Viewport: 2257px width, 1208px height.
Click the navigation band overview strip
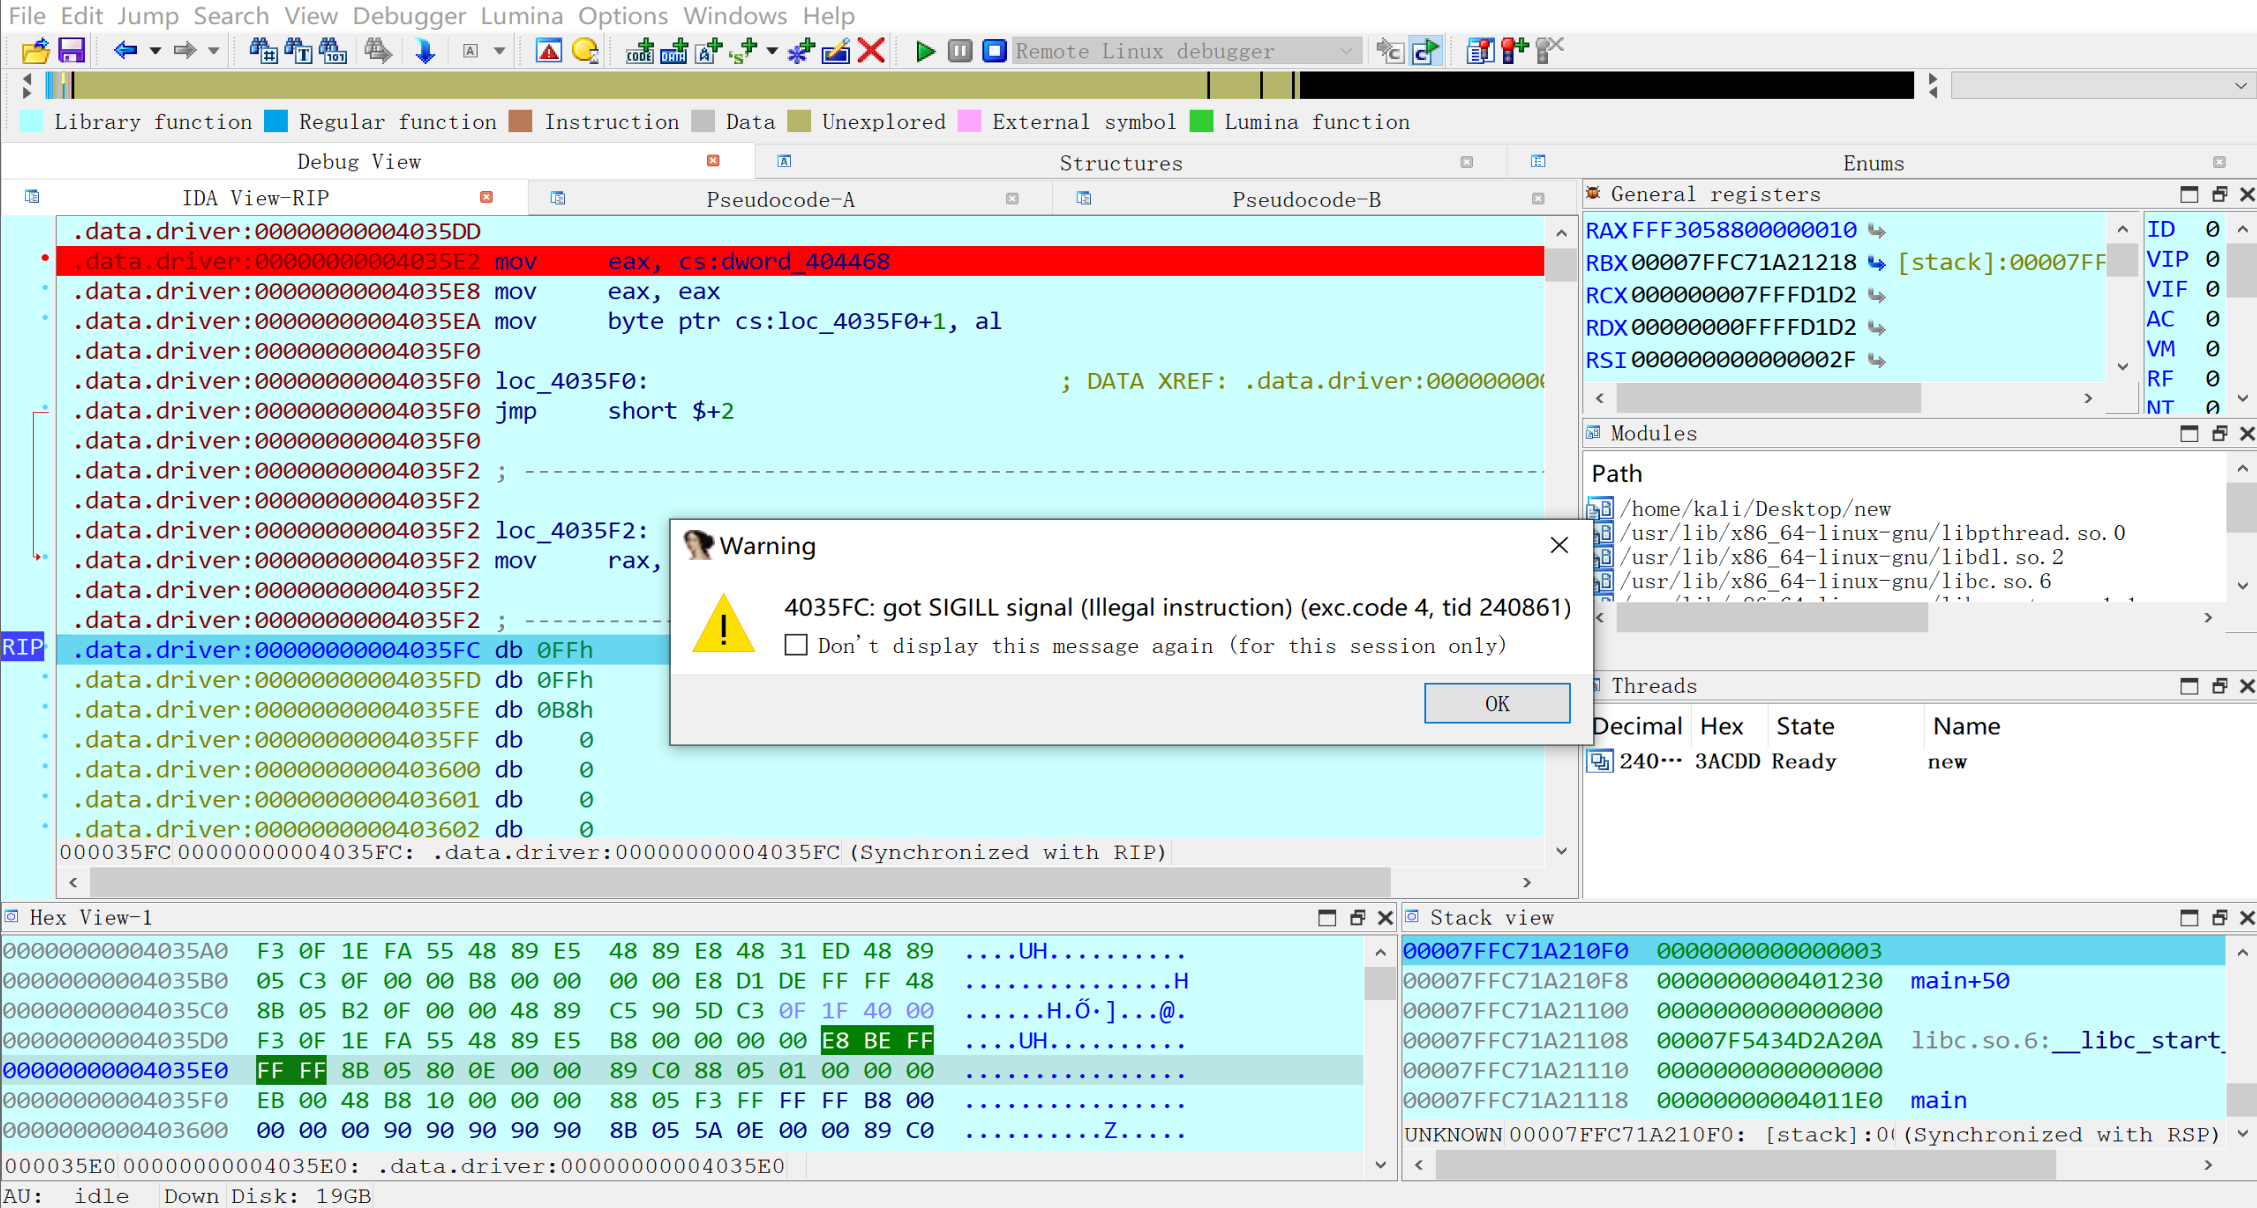[979, 86]
